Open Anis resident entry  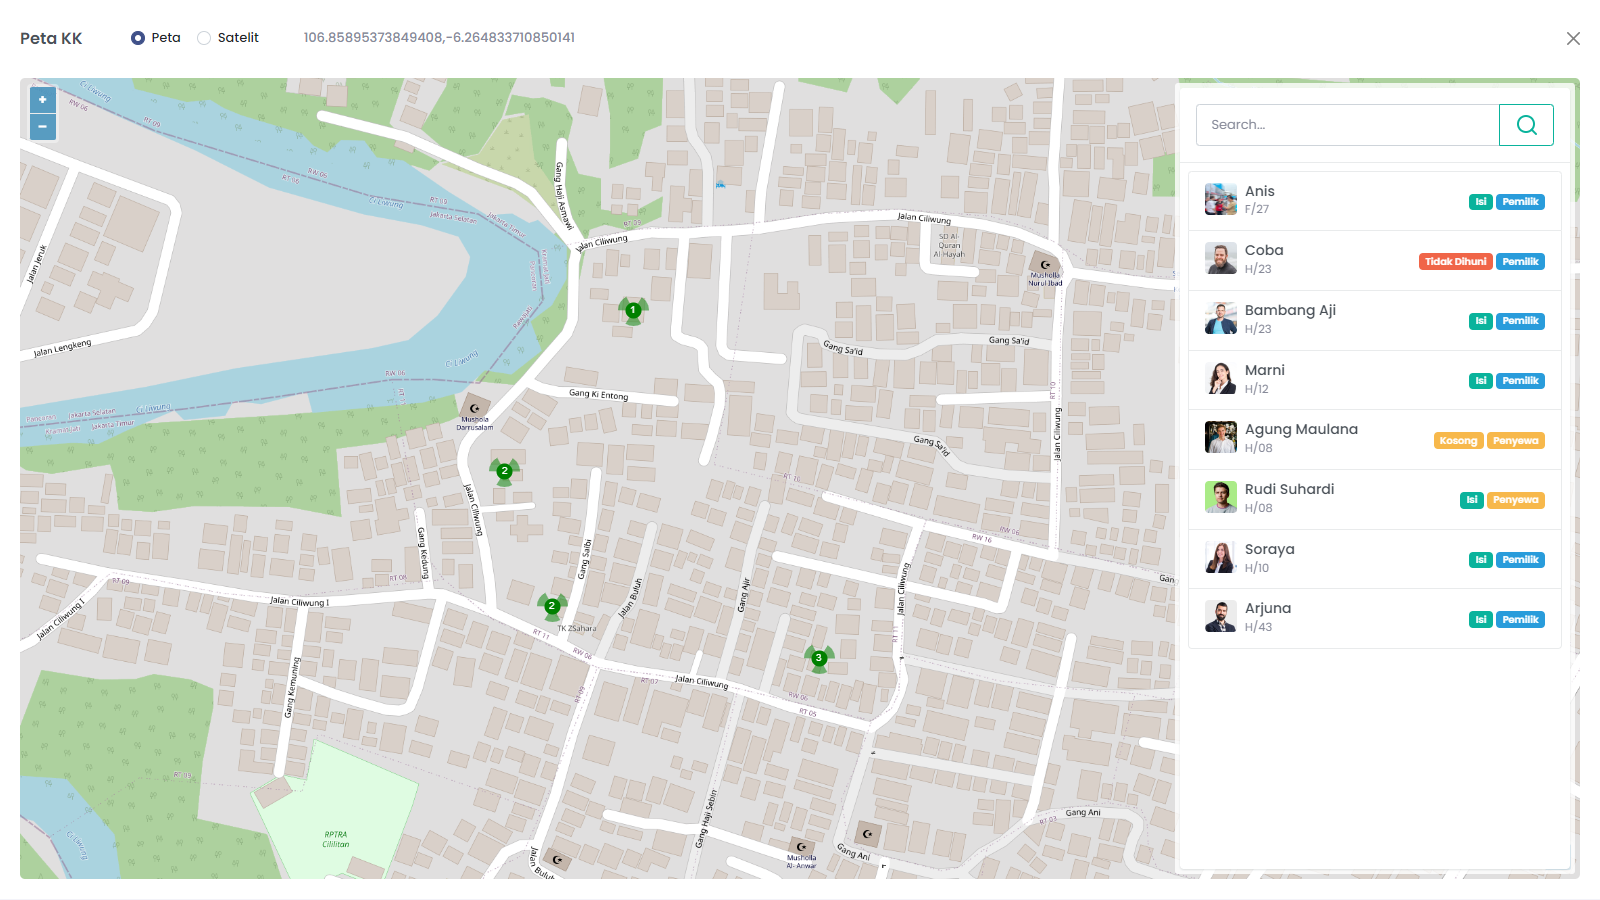pos(1260,200)
